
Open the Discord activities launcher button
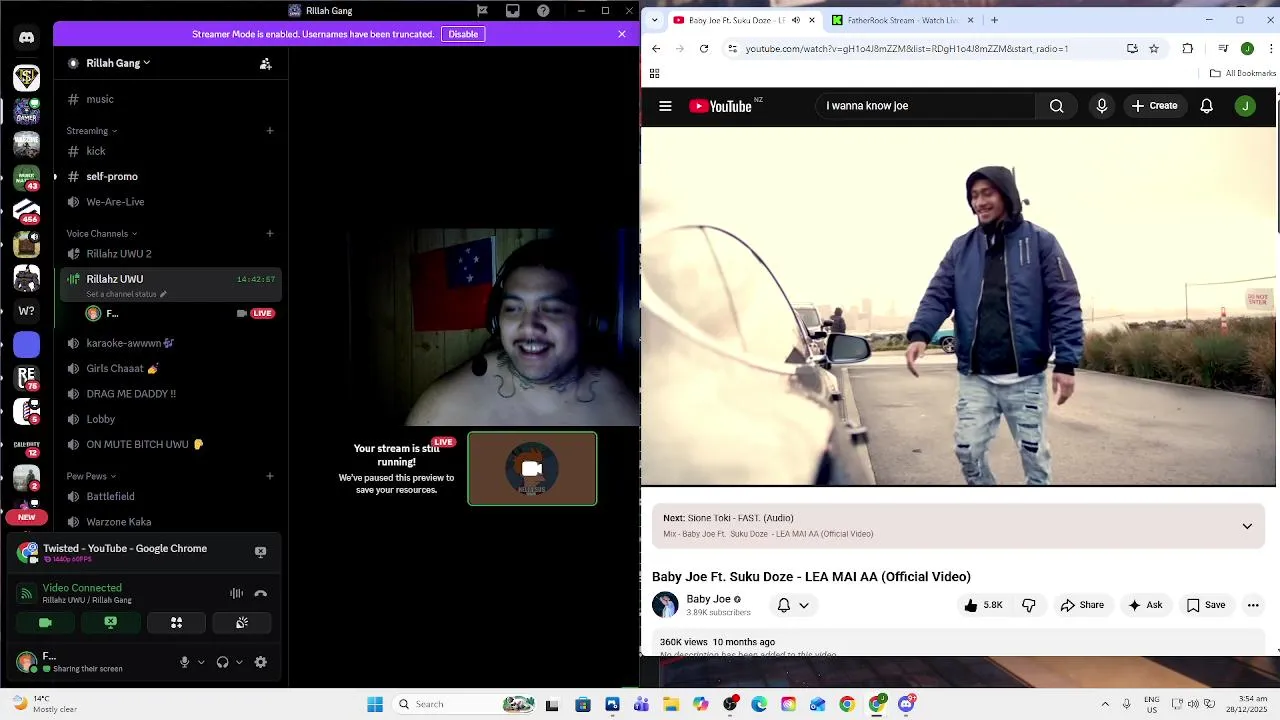176,623
